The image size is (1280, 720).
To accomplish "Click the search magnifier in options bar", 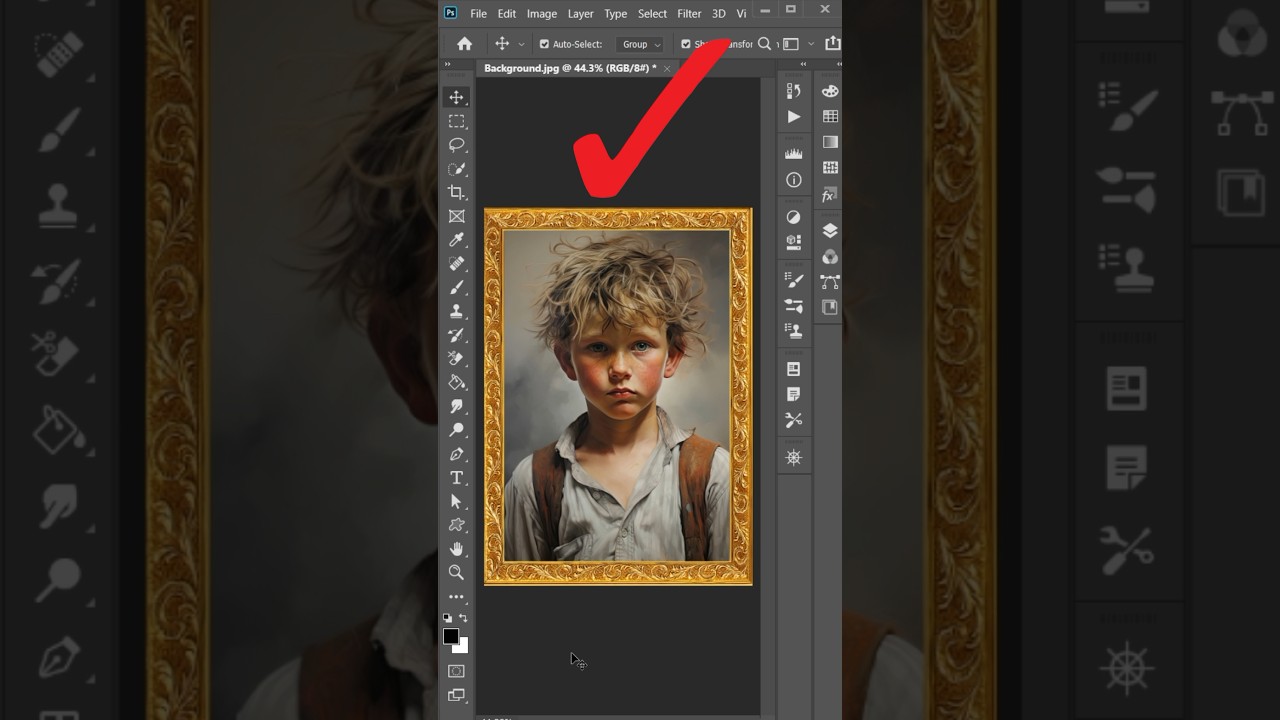I will point(764,44).
